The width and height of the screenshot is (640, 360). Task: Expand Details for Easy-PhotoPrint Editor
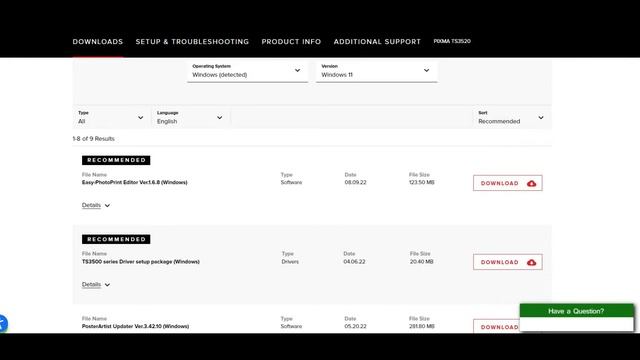[x=96, y=205]
